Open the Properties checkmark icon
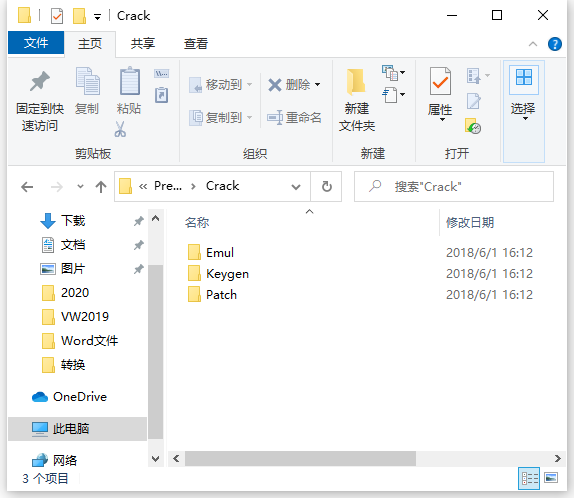This screenshot has height=498, width=574. click(x=440, y=81)
